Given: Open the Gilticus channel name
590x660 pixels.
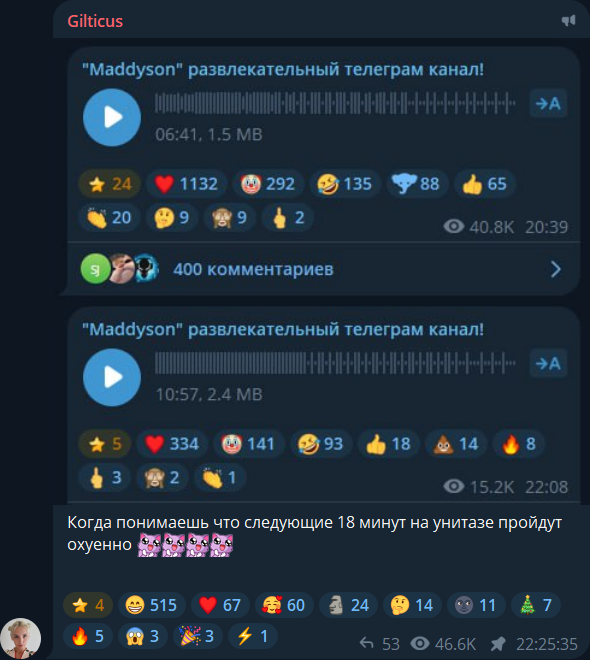Looking at the screenshot, I should [x=95, y=21].
